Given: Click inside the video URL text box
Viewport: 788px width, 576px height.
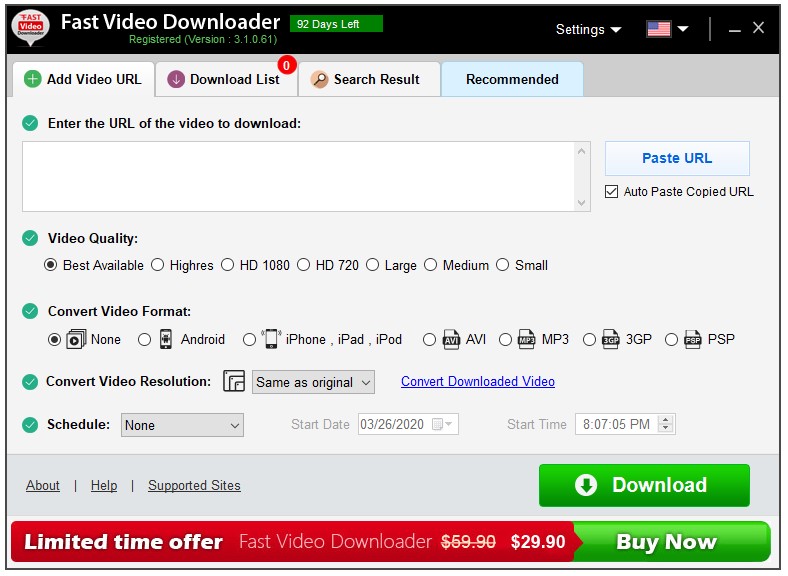Looking at the screenshot, I should pos(299,176).
